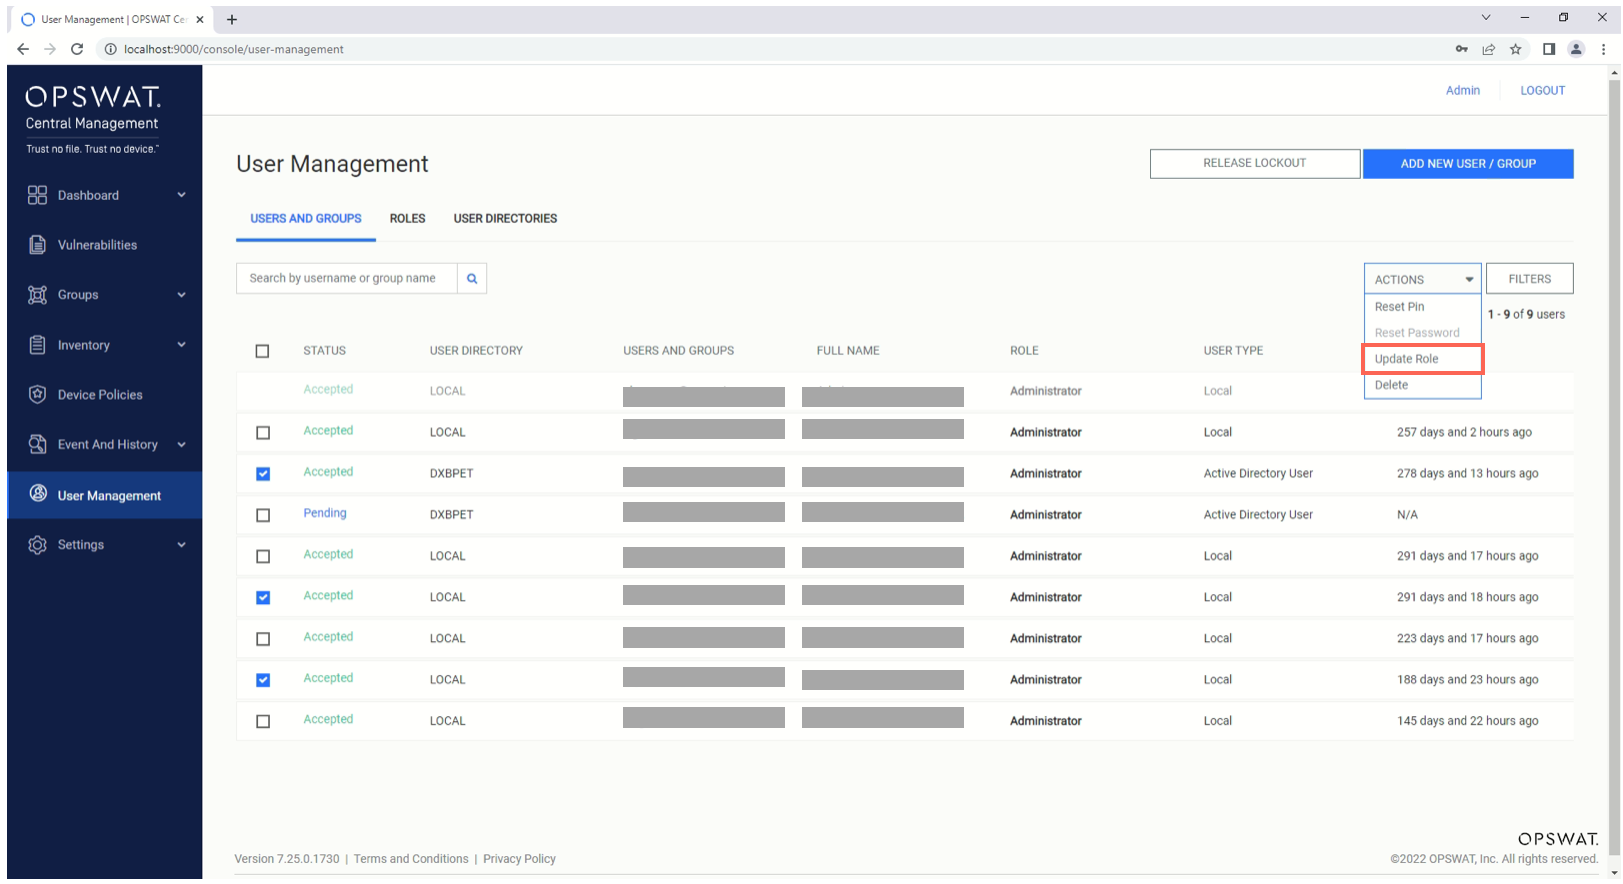Click the browser forward arrow

49,49
